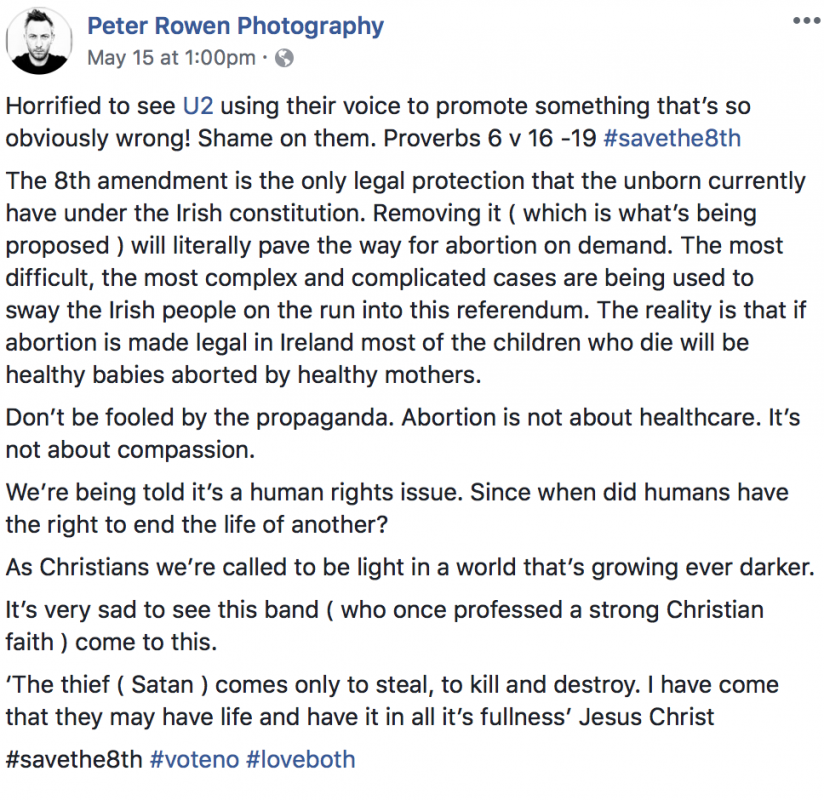Click the words "Jesus Christ" ending the quote
This screenshot has width=824, height=800.
[646, 717]
